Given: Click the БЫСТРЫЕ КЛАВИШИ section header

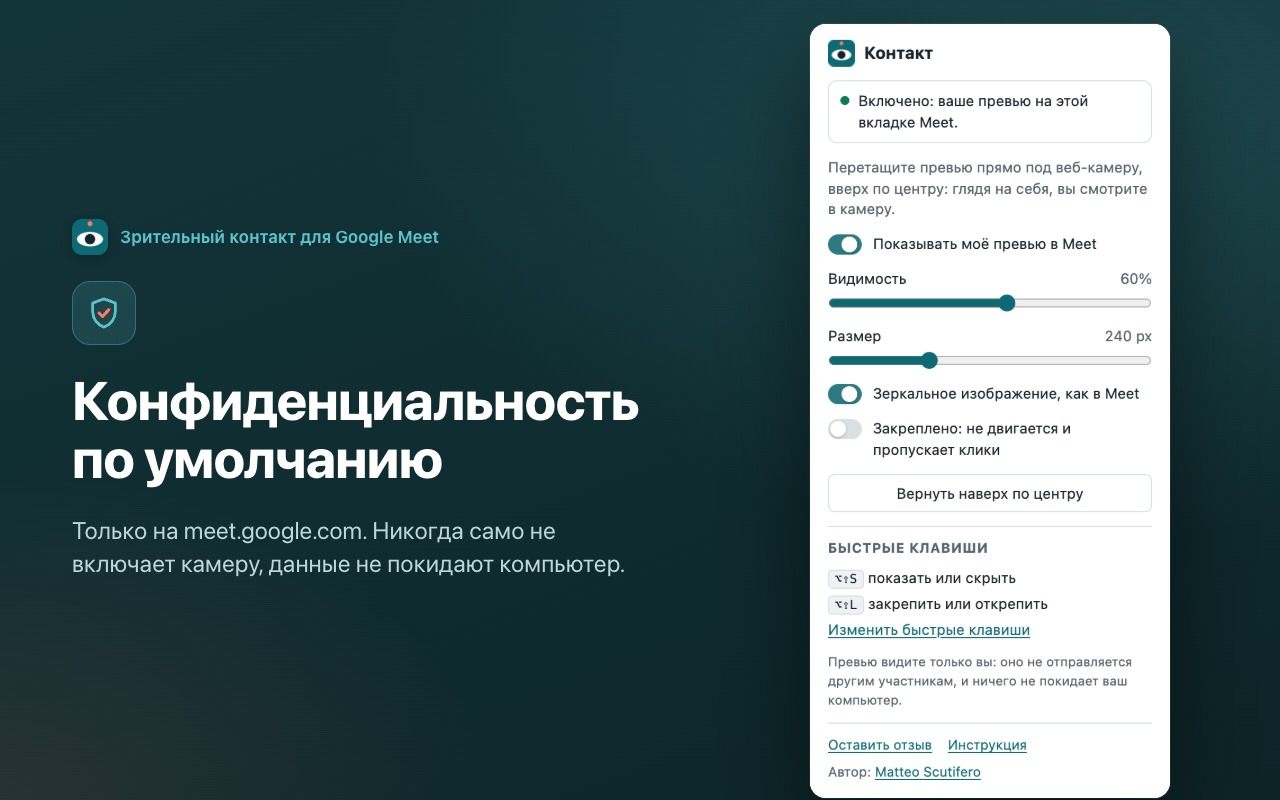Looking at the screenshot, I should tap(908, 548).
